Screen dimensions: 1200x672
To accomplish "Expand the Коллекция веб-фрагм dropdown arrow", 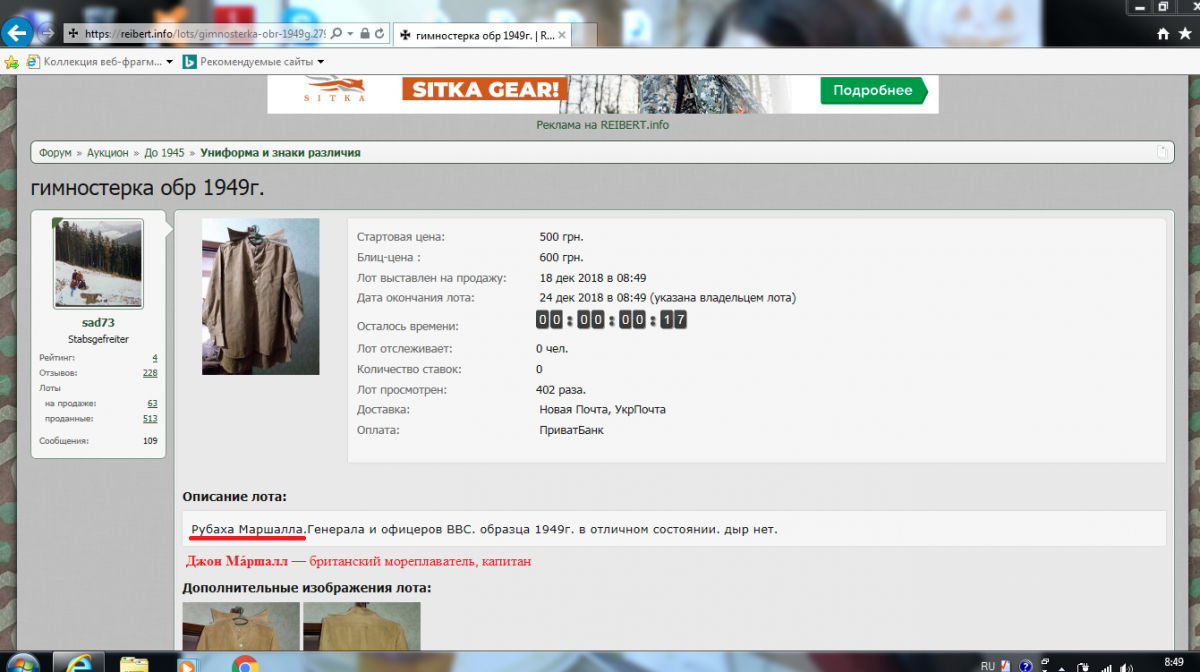I will click(168, 61).
